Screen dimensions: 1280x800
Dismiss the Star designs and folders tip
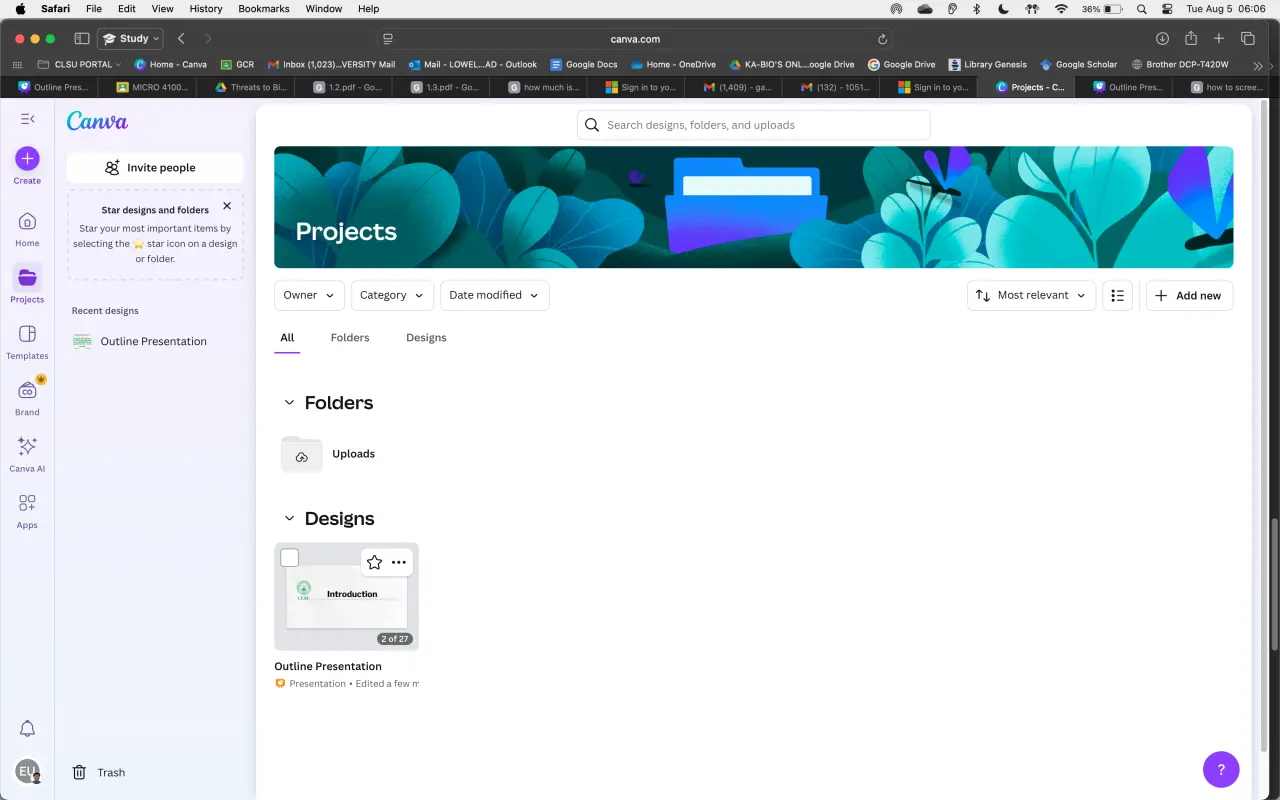tap(227, 206)
